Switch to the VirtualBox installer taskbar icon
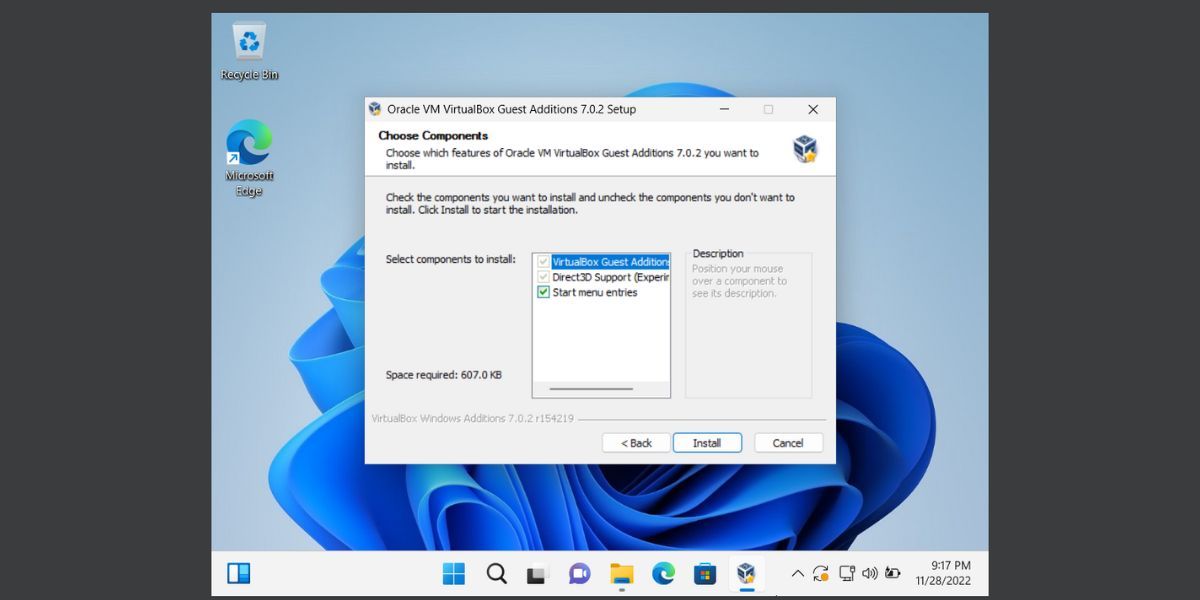Screen dimensions: 1200x600 coord(746,573)
